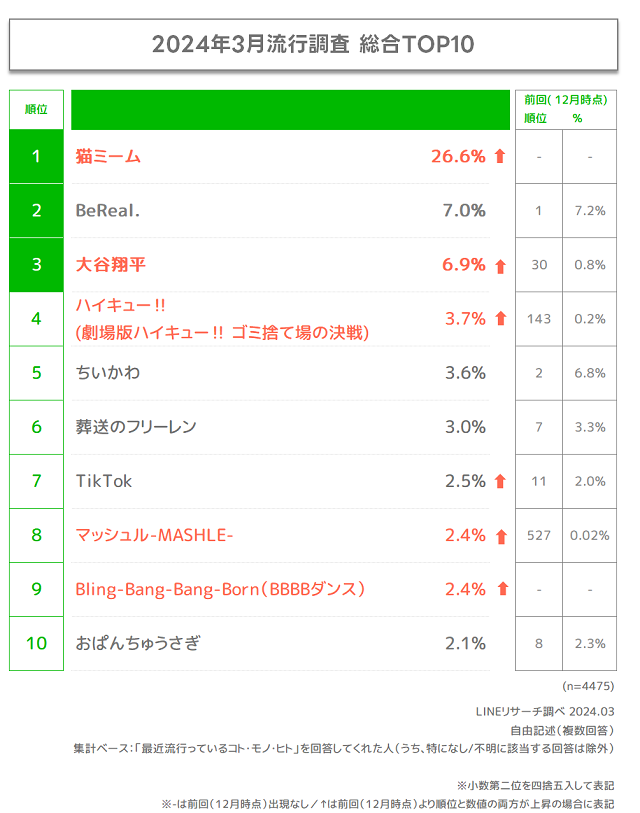Click the 前回(12月時点) column header

point(565,100)
